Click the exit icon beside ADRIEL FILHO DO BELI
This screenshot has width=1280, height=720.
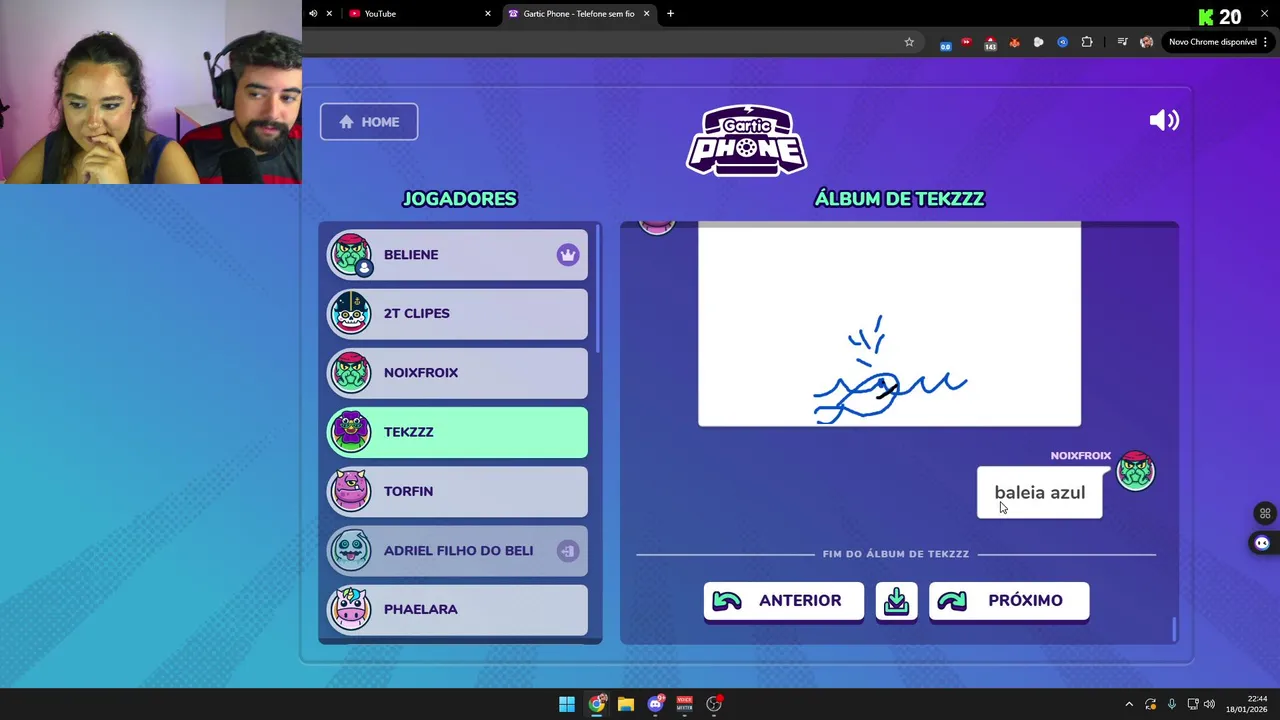pos(568,550)
